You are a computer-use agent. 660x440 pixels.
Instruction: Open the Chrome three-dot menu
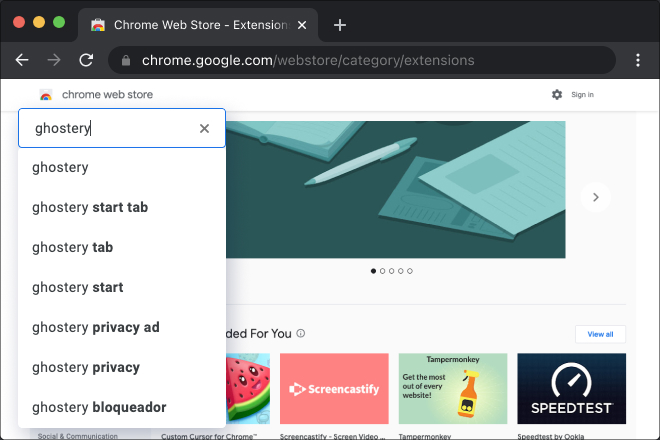pos(638,60)
